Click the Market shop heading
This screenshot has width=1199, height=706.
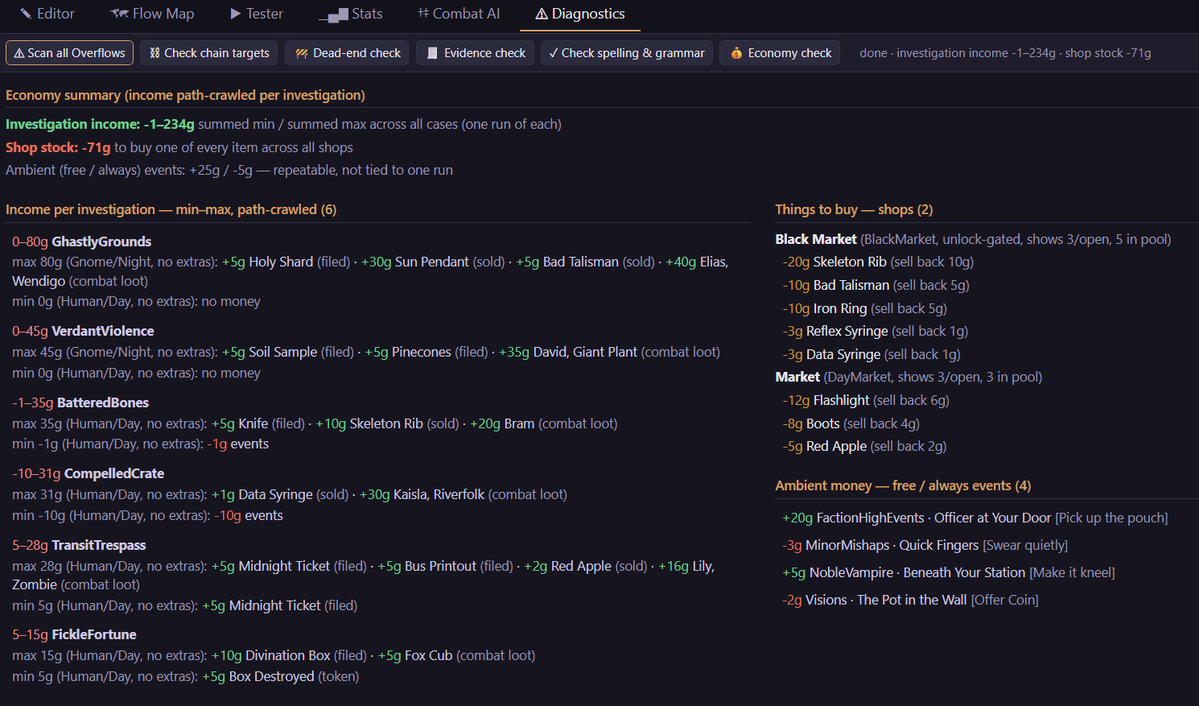[798, 377]
